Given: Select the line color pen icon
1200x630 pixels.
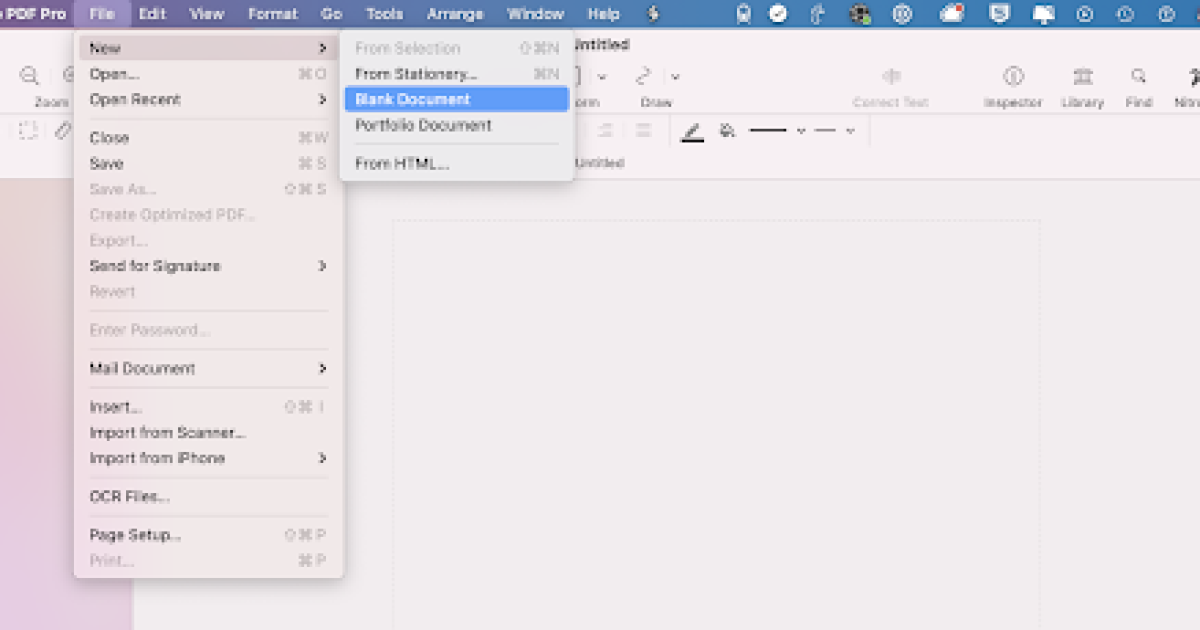Looking at the screenshot, I should pos(692,130).
